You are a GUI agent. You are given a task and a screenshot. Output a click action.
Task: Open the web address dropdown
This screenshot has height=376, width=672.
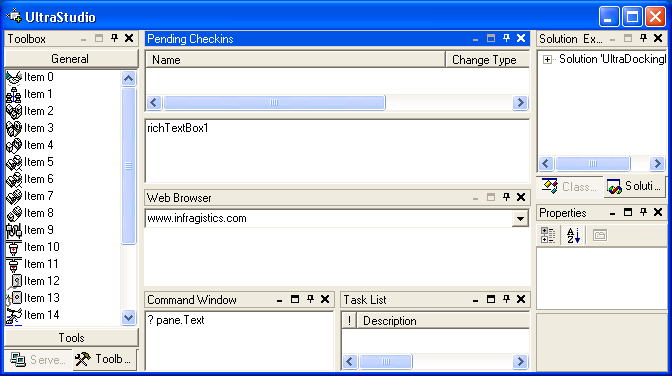[x=520, y=219]
